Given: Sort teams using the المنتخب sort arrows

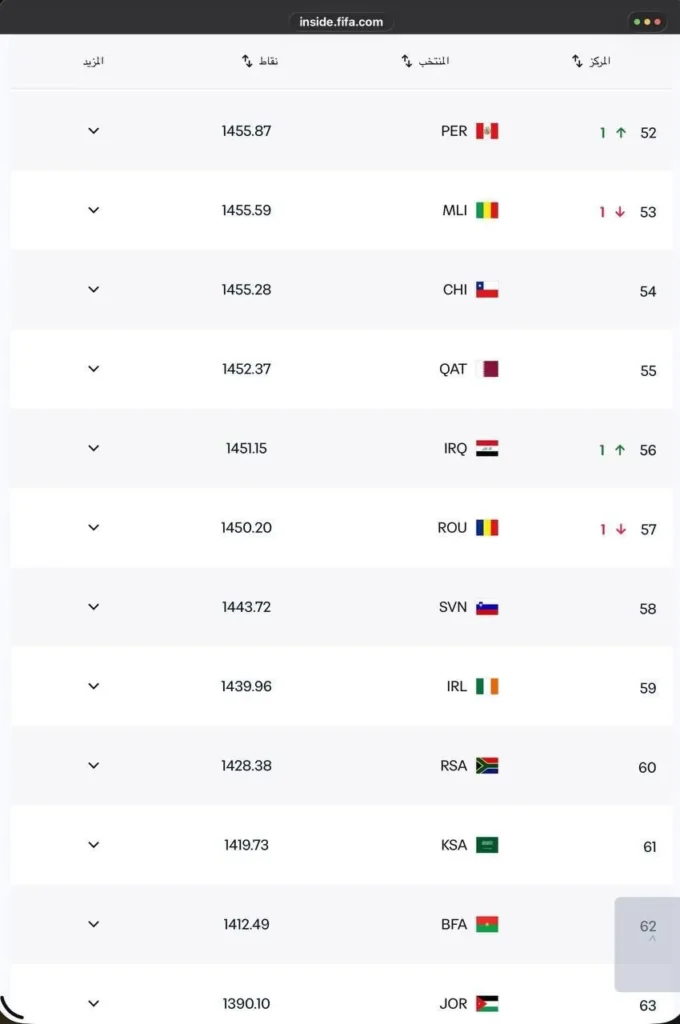Looking at the screenshot, I should pyautogui.click(x=406, y=61).
